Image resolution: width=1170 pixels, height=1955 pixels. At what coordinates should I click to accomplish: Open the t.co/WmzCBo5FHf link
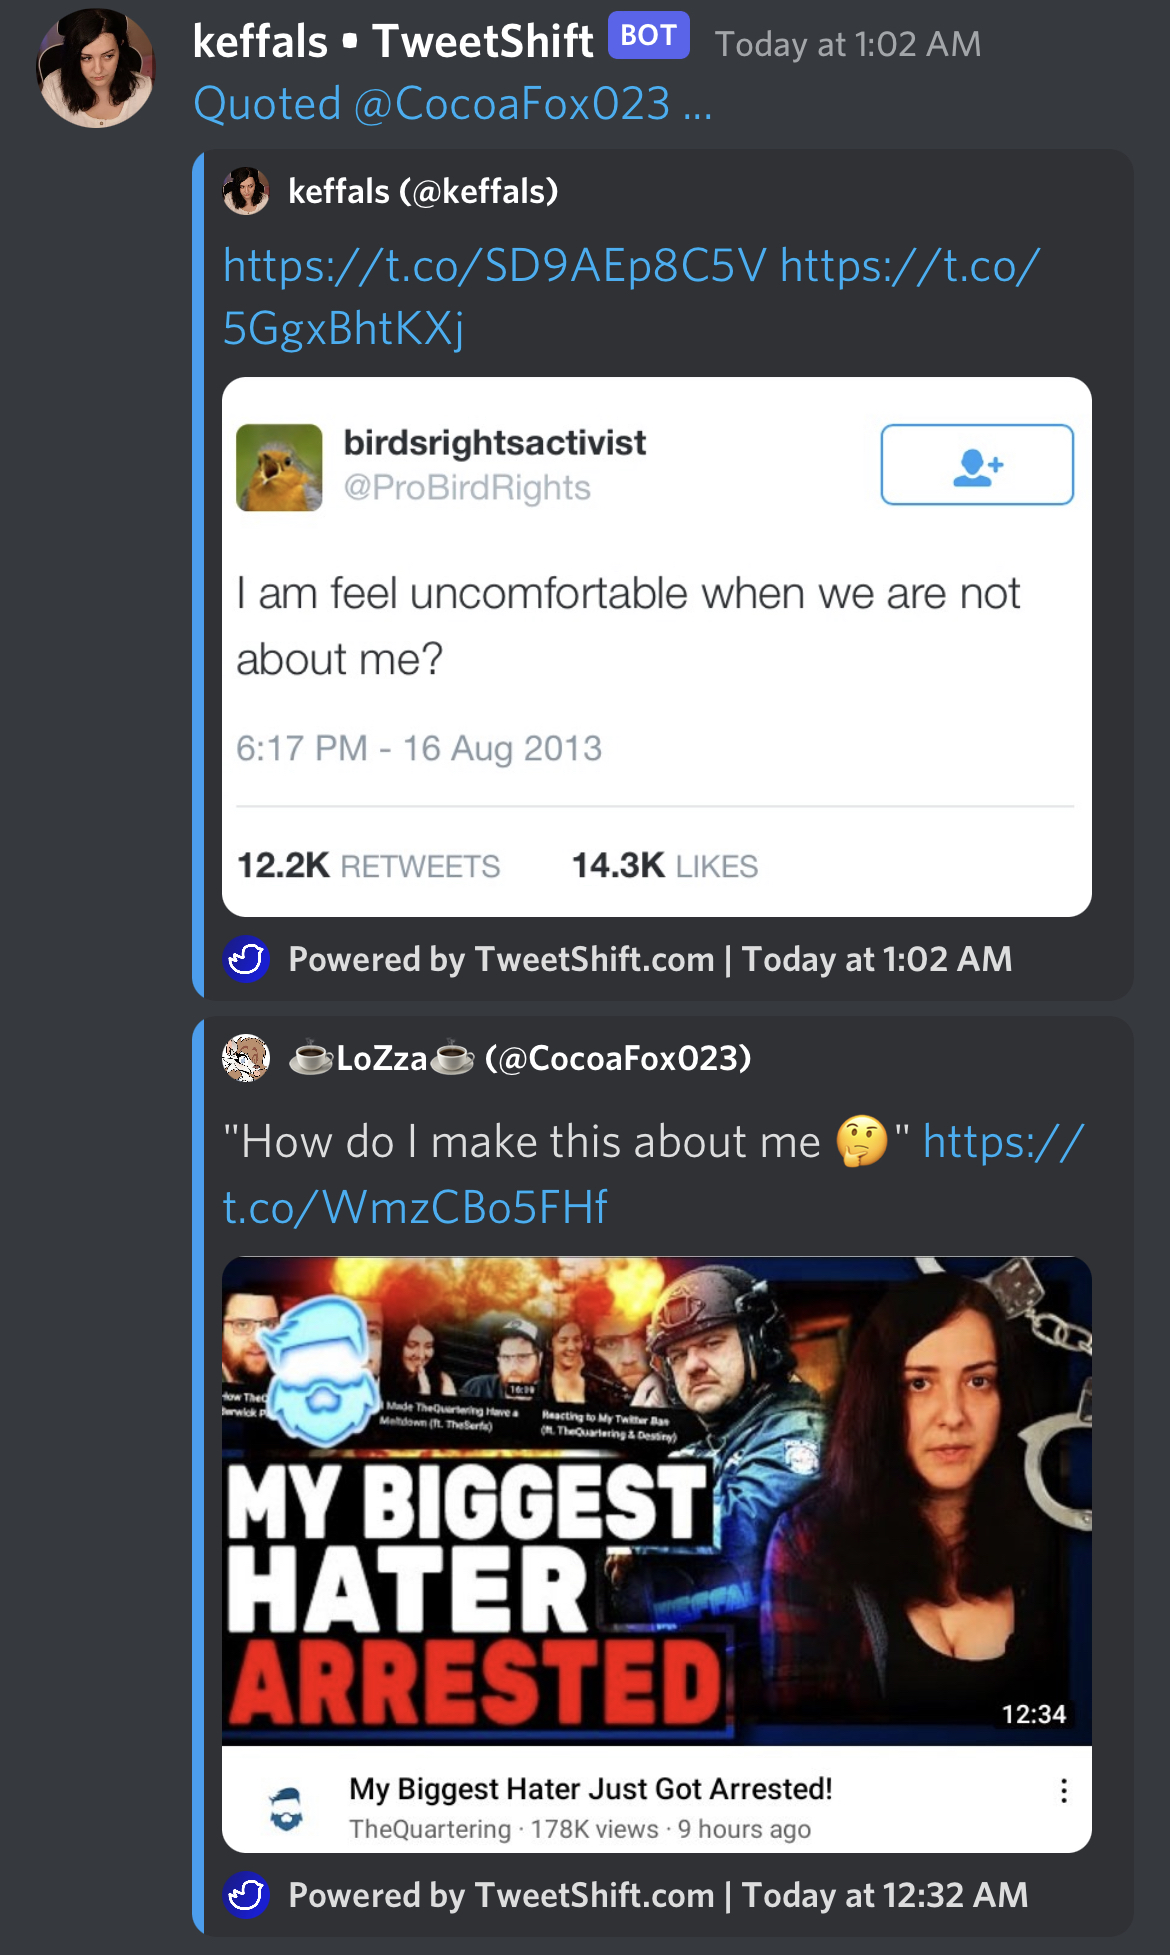click(x=653, y=1174)
